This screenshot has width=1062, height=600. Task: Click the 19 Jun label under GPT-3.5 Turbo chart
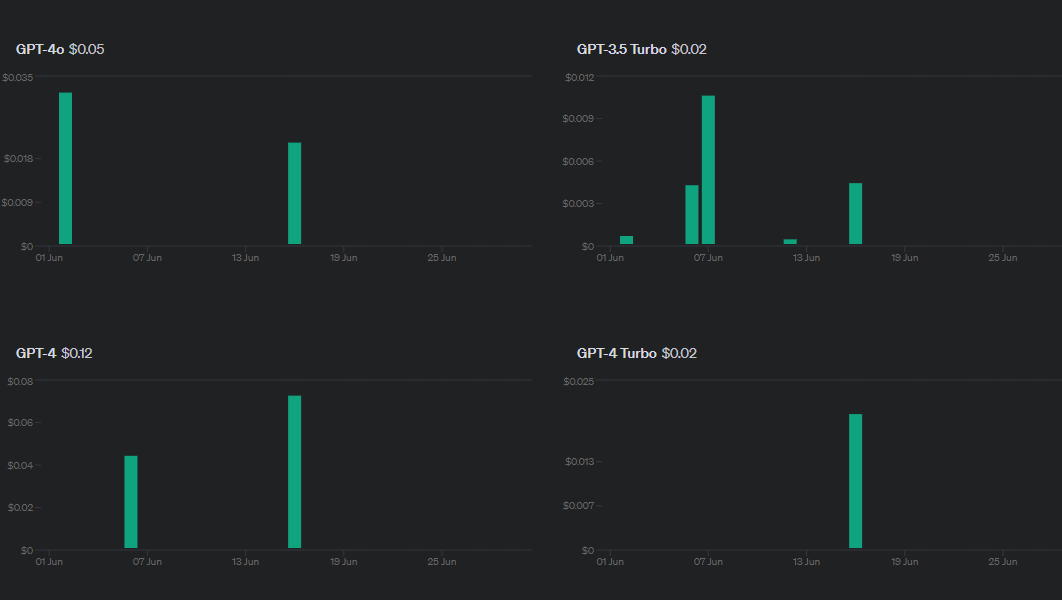(x=904, y=257)
